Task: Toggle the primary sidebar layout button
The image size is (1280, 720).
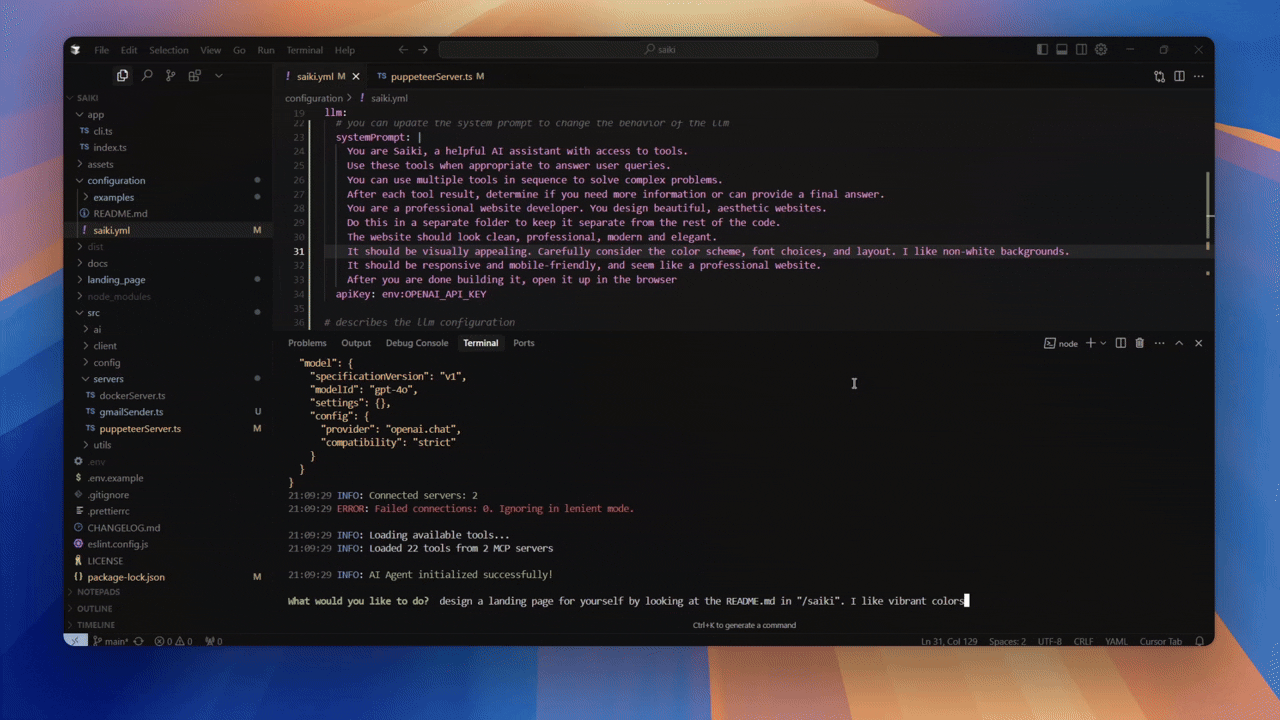Action: point(1042,50)
